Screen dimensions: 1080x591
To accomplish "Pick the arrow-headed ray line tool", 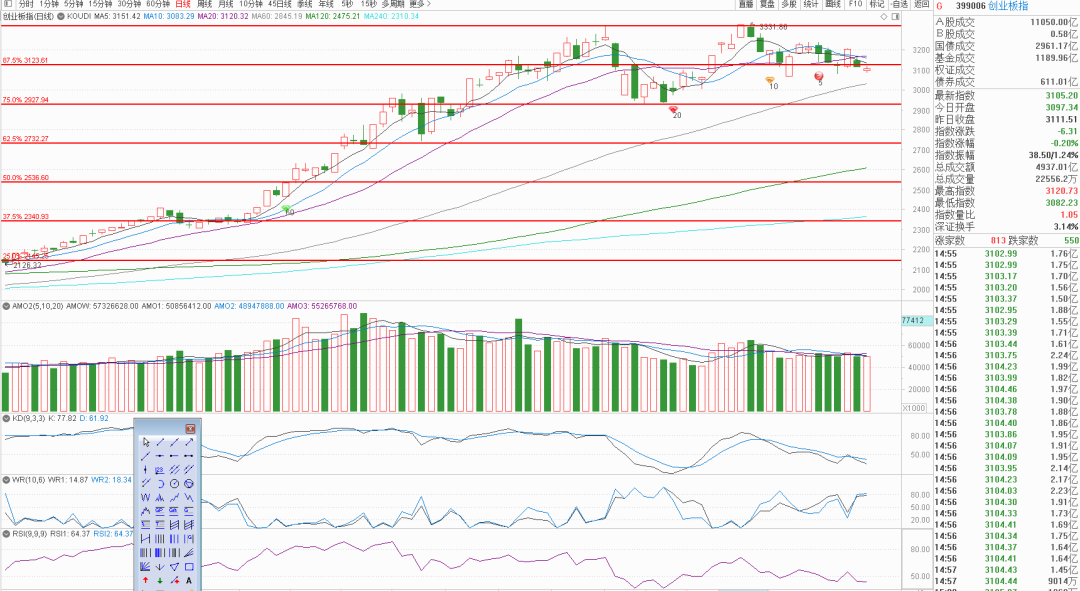I will (x=189, y=442).
